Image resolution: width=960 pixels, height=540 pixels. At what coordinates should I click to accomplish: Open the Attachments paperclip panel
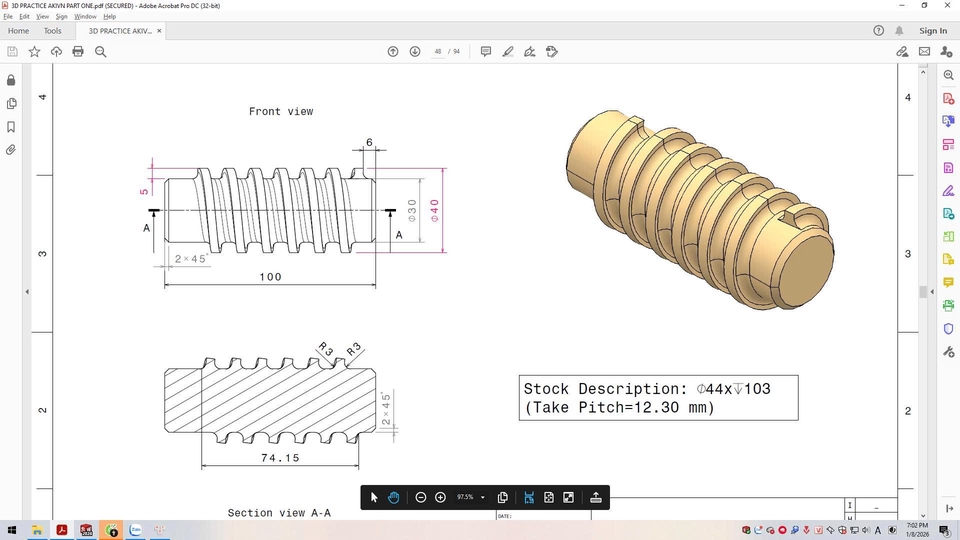(11, 150)
